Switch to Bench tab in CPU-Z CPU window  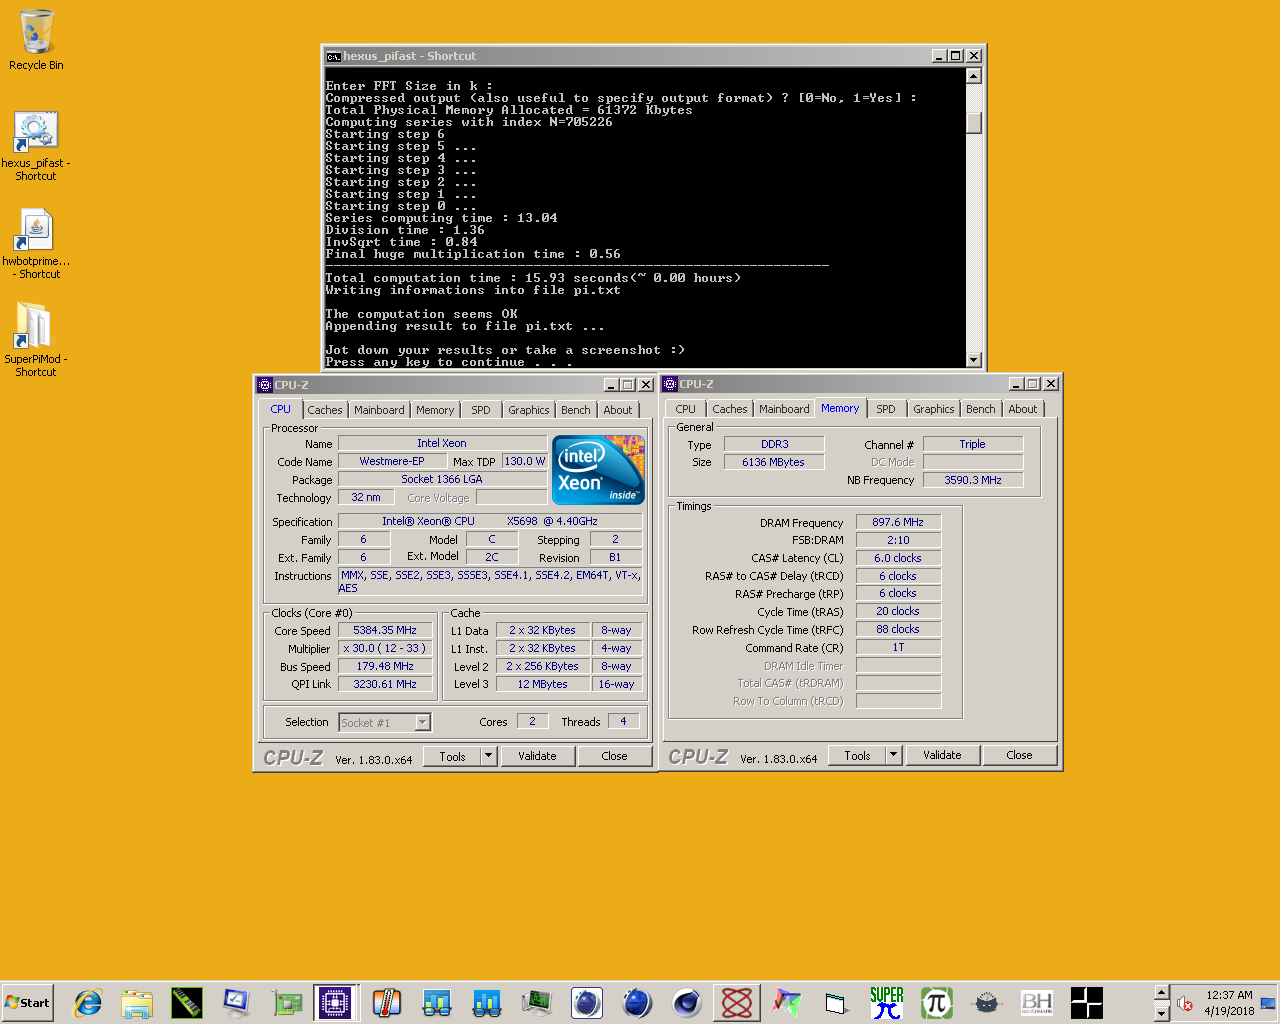click(576, 410)
